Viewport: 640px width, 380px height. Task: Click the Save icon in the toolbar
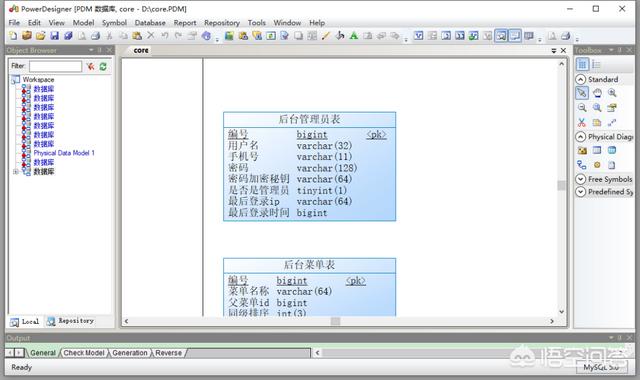point(54,36)
